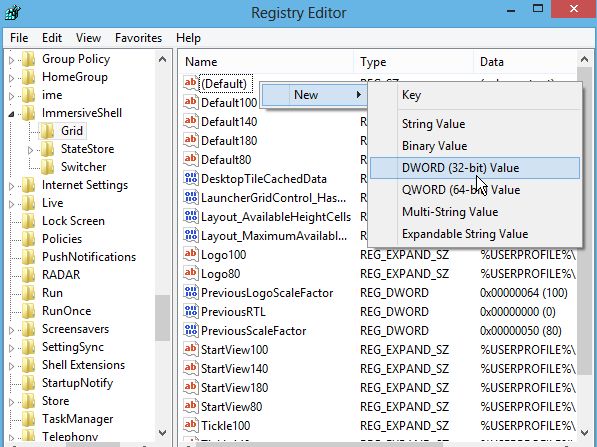This screenshot has height=447, width=597.
Task: Select the Logo80 value name
Action: pos(220,274)
